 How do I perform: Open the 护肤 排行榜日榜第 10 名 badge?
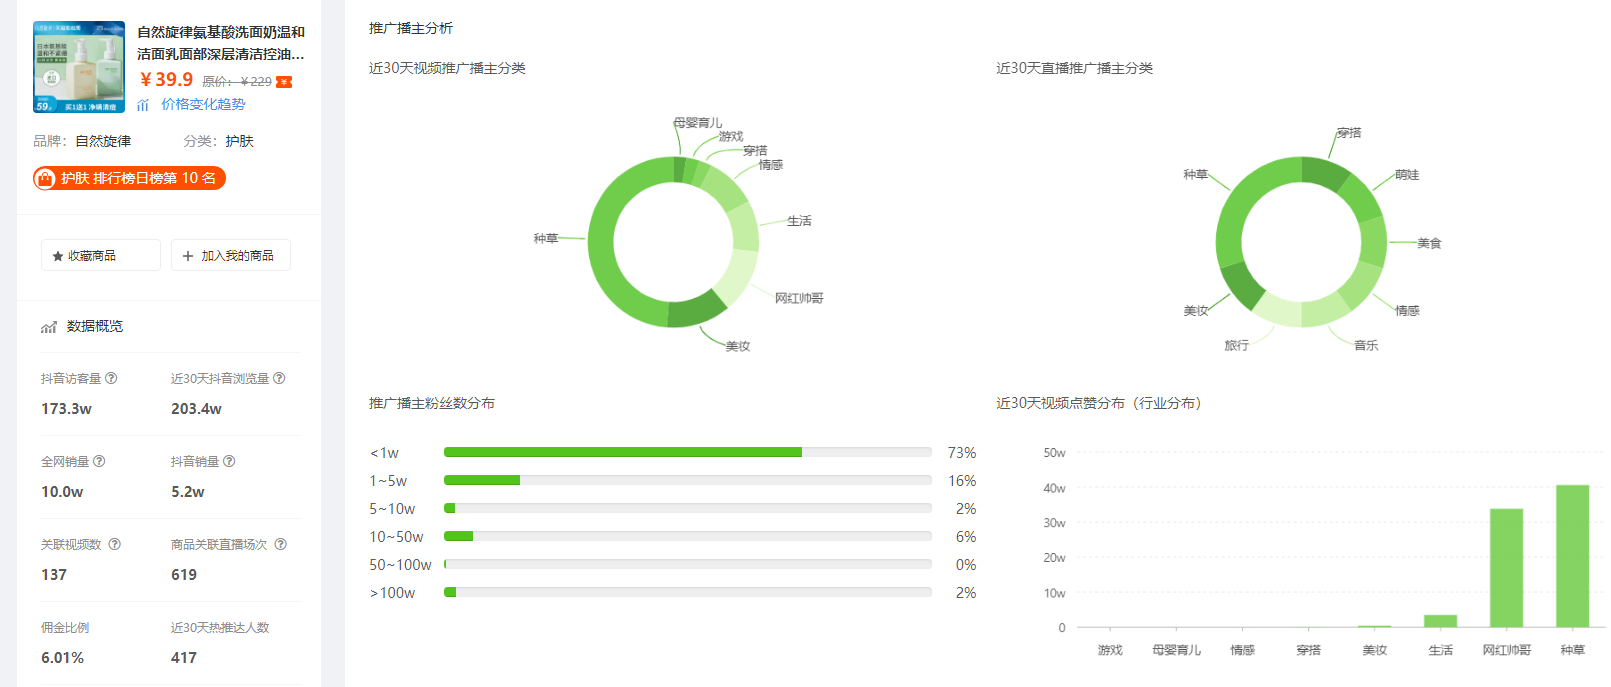pyautogui.click(x=129, y=178)
